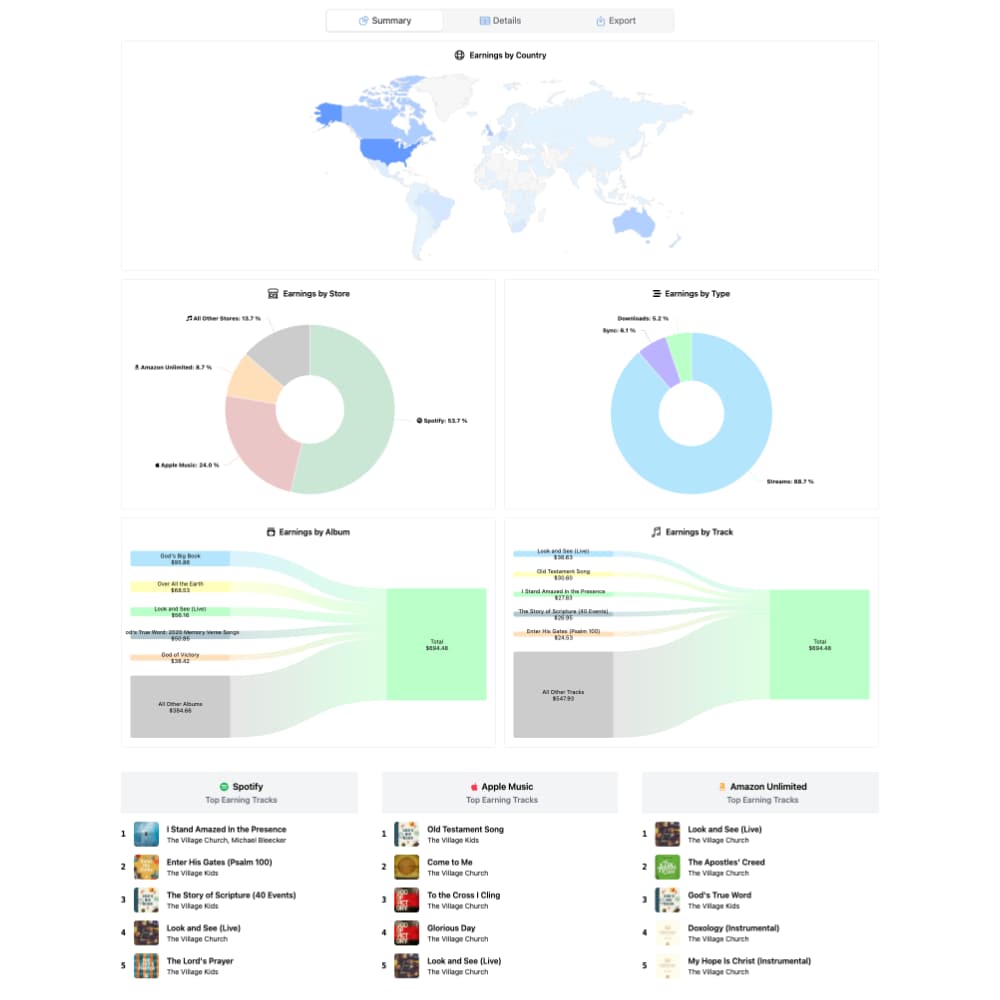Open Come to Me album cover
This screenshot has height=1000, width=1000.
pos(406,867)
